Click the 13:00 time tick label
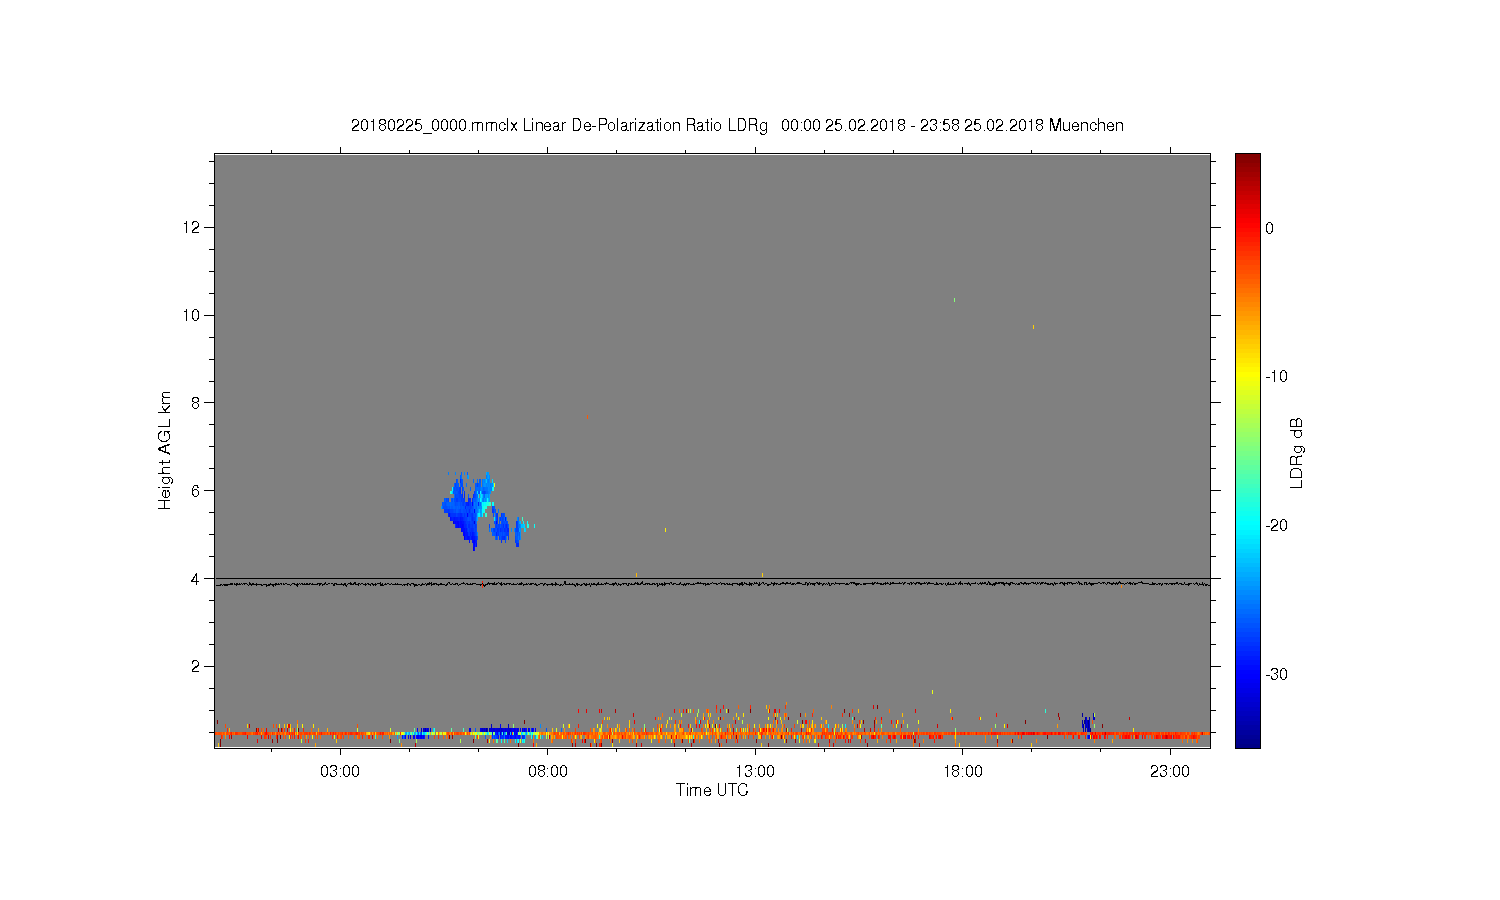The height and width of the screenshot is (900, 1500). coord(755,772)
